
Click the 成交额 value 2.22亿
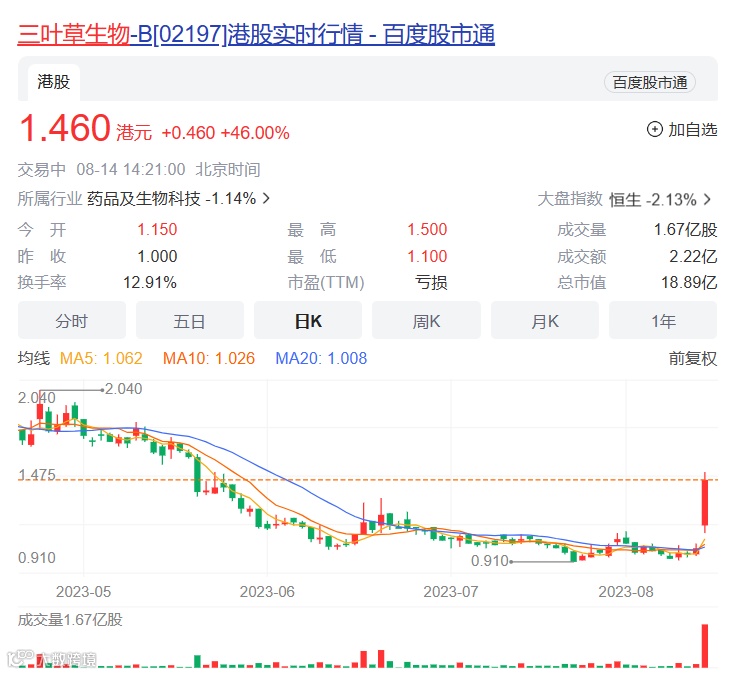(693, 257)
